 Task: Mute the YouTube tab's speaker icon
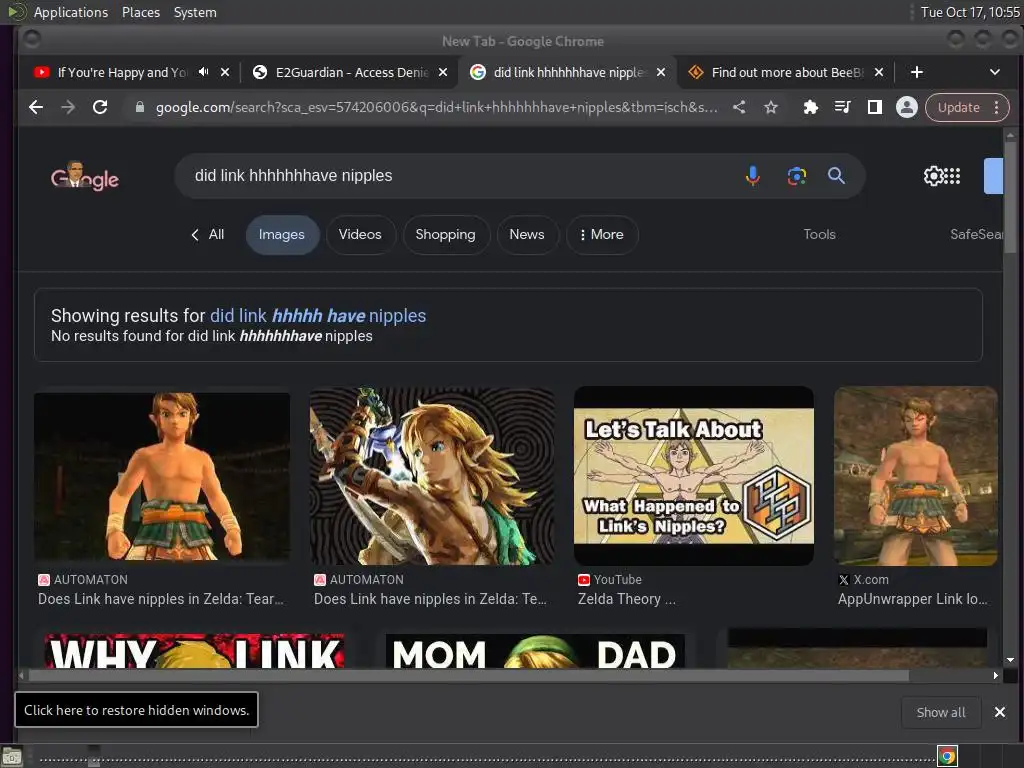pyautogui.click(x=204, y=72)
